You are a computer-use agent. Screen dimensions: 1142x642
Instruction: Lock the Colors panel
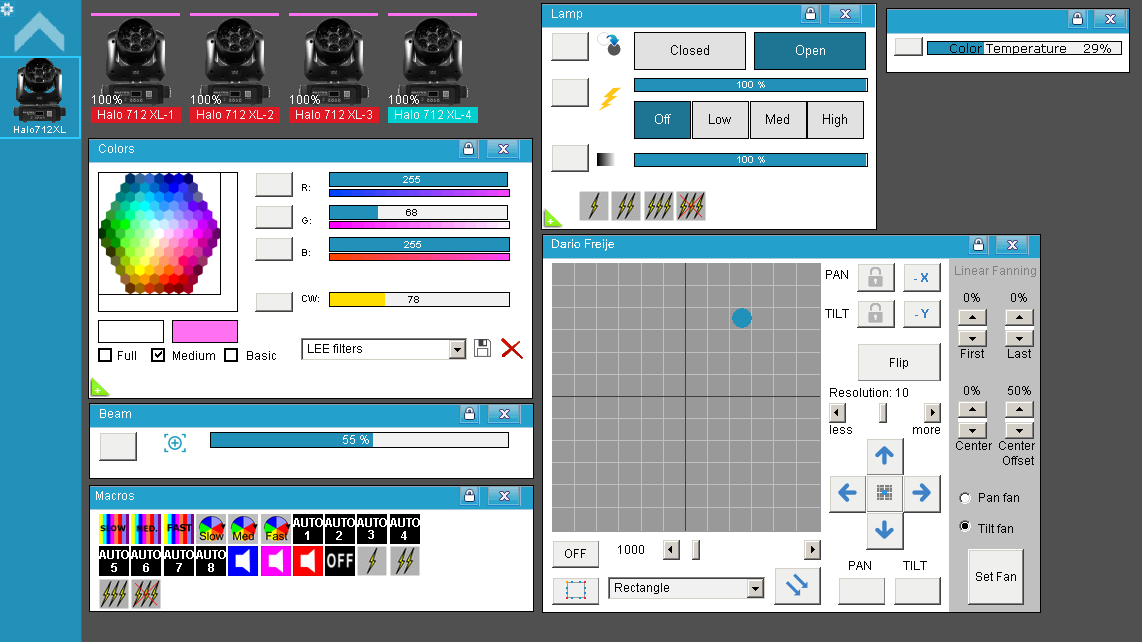(x=468, y=149)
